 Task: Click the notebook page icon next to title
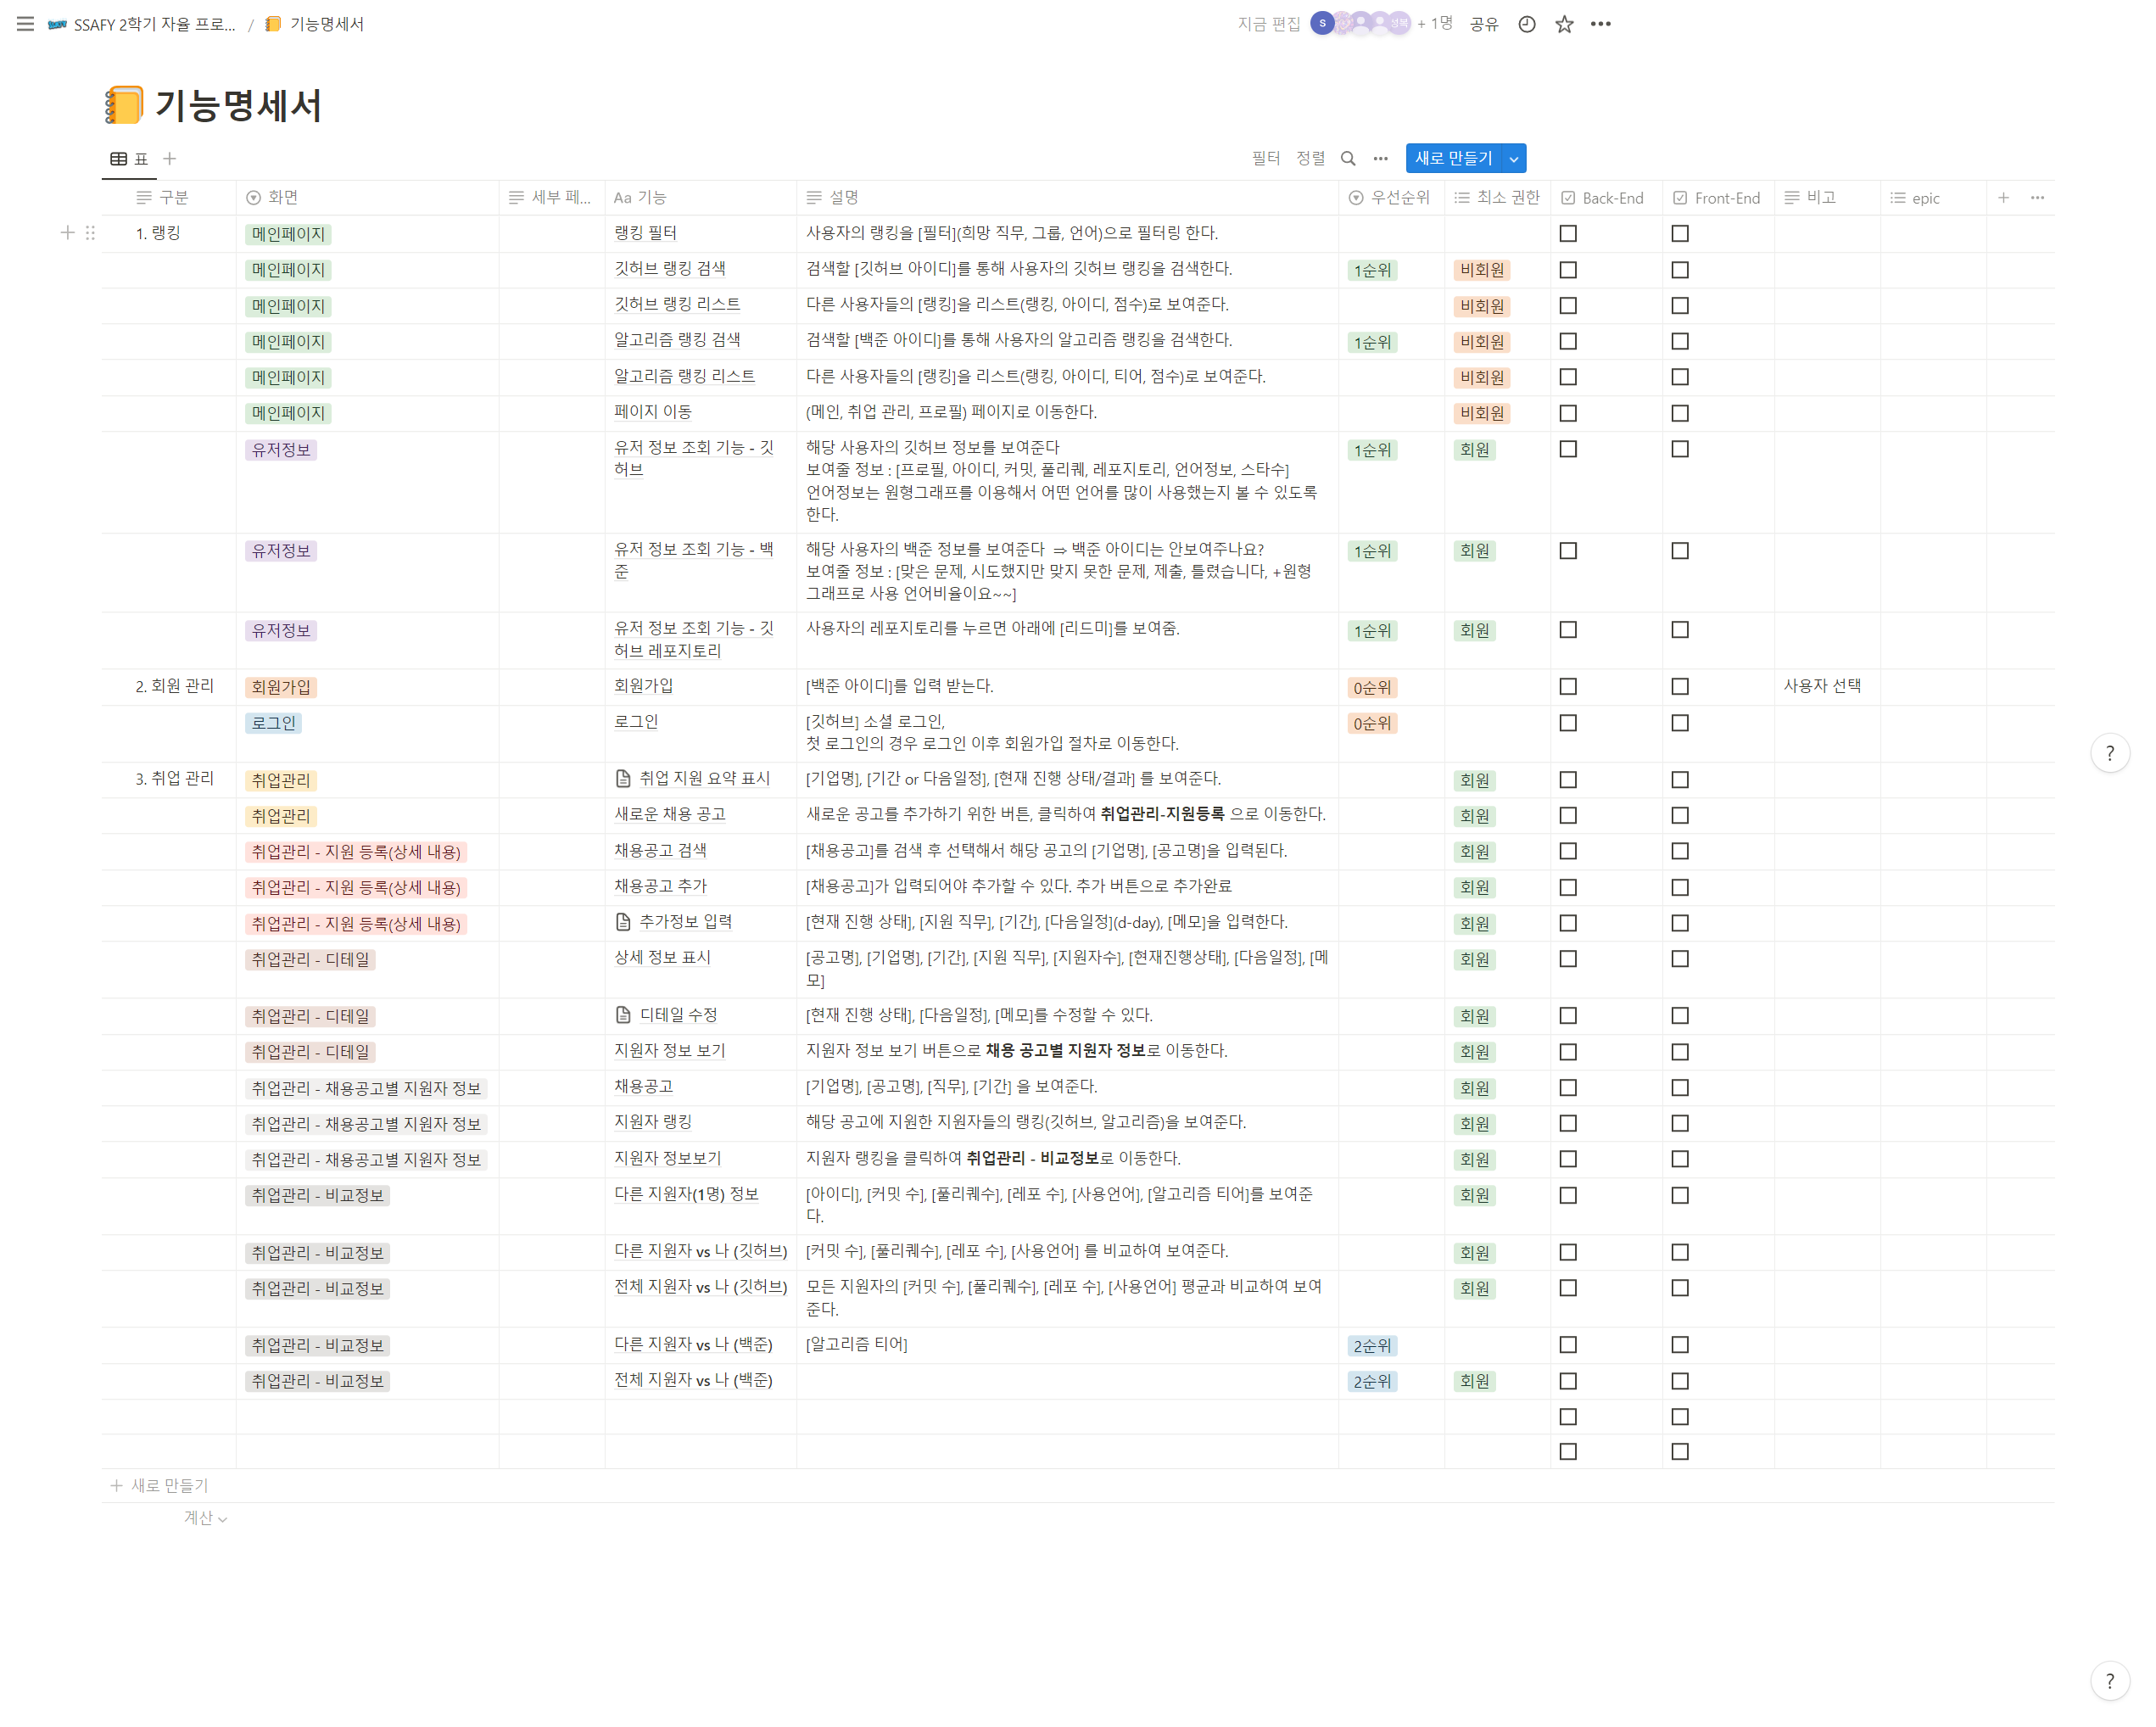pos(124,105)
